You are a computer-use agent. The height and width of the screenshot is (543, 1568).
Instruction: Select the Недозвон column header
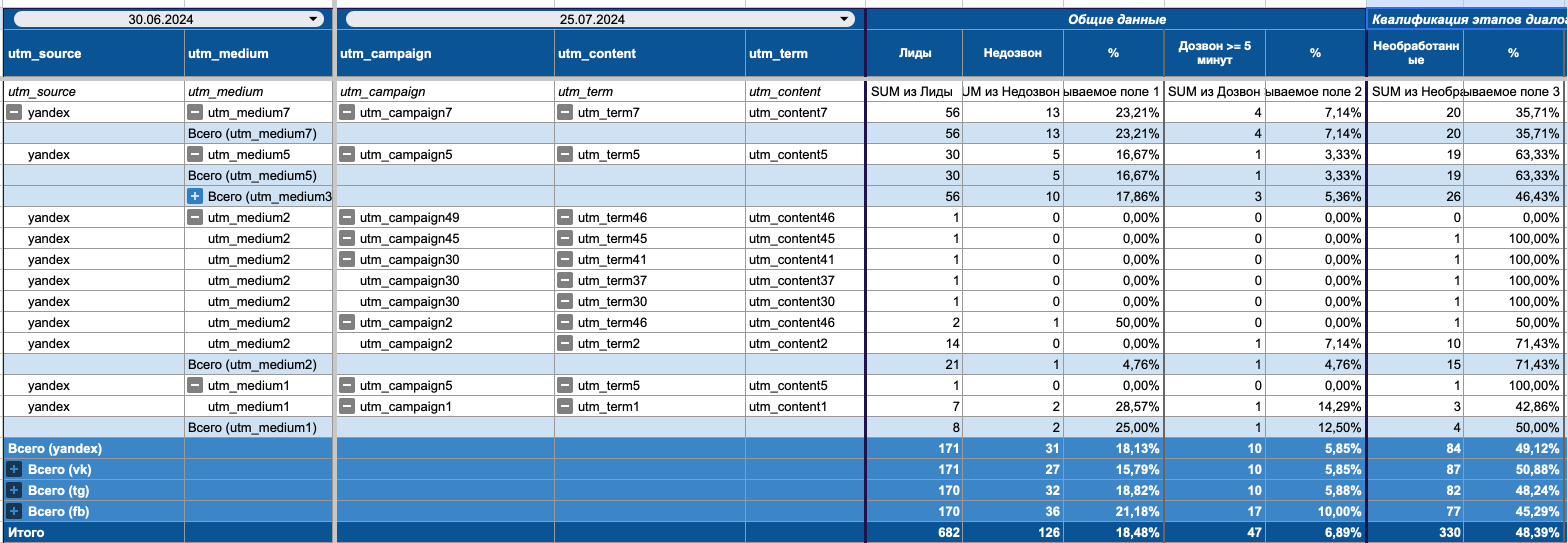point(1012,53)
